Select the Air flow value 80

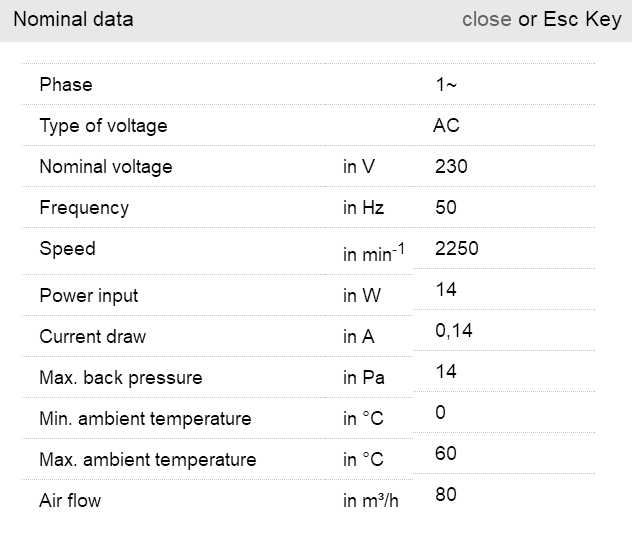pos(446,494)
